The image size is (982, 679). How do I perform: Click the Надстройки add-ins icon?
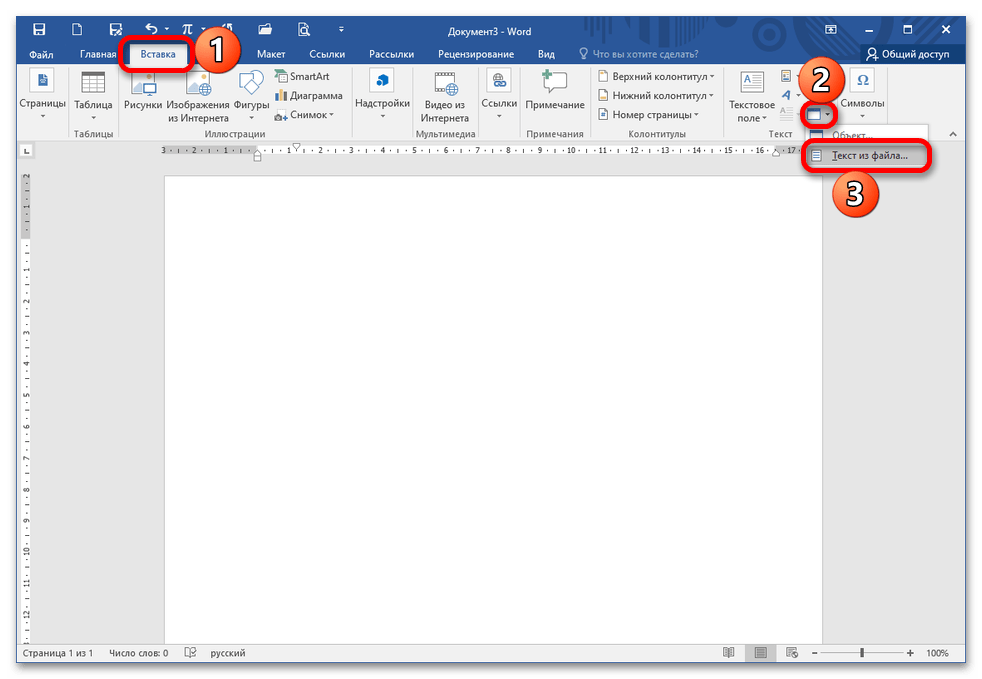[x=382, y=95]
